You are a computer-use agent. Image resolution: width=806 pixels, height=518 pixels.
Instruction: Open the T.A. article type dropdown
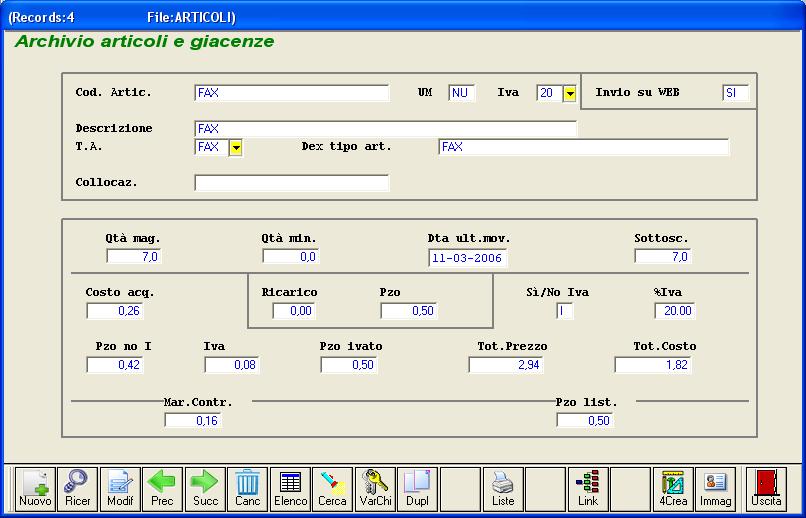click(235, 148)
